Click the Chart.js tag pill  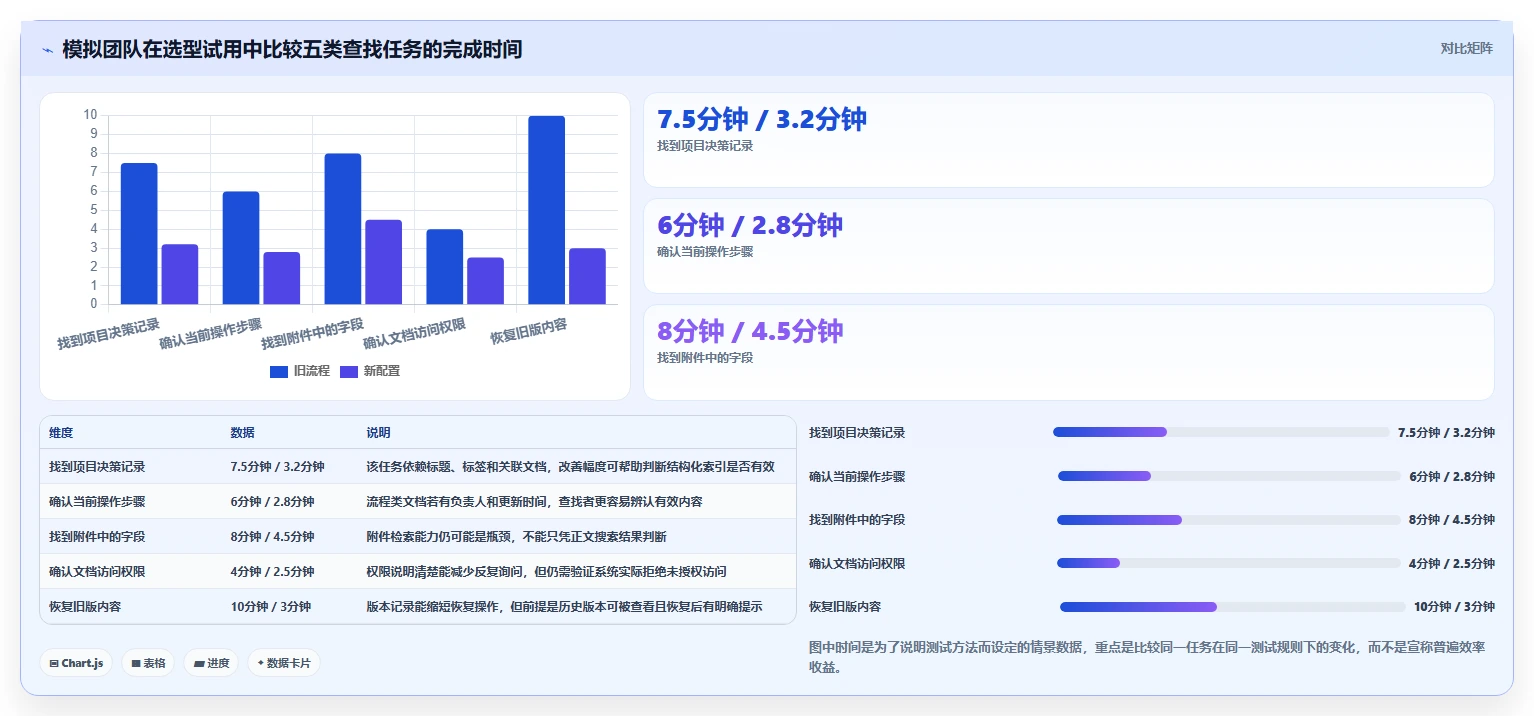[x=76, y=663]
